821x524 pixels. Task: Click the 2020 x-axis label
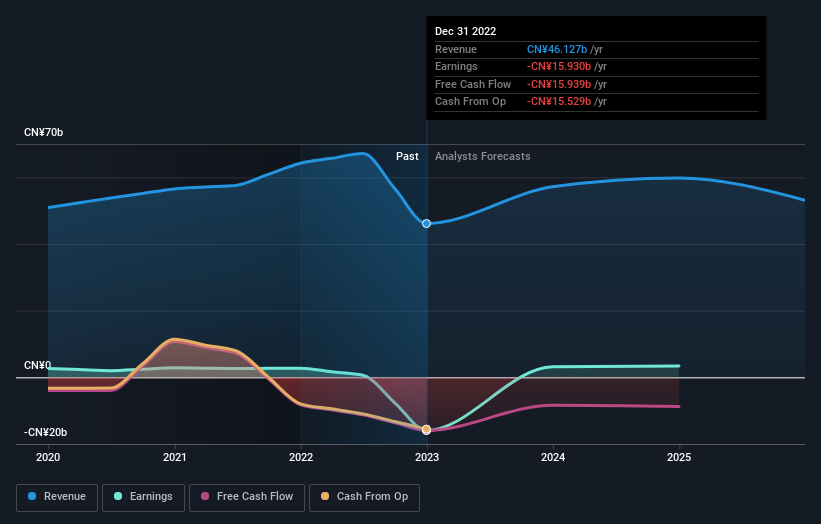48,458
